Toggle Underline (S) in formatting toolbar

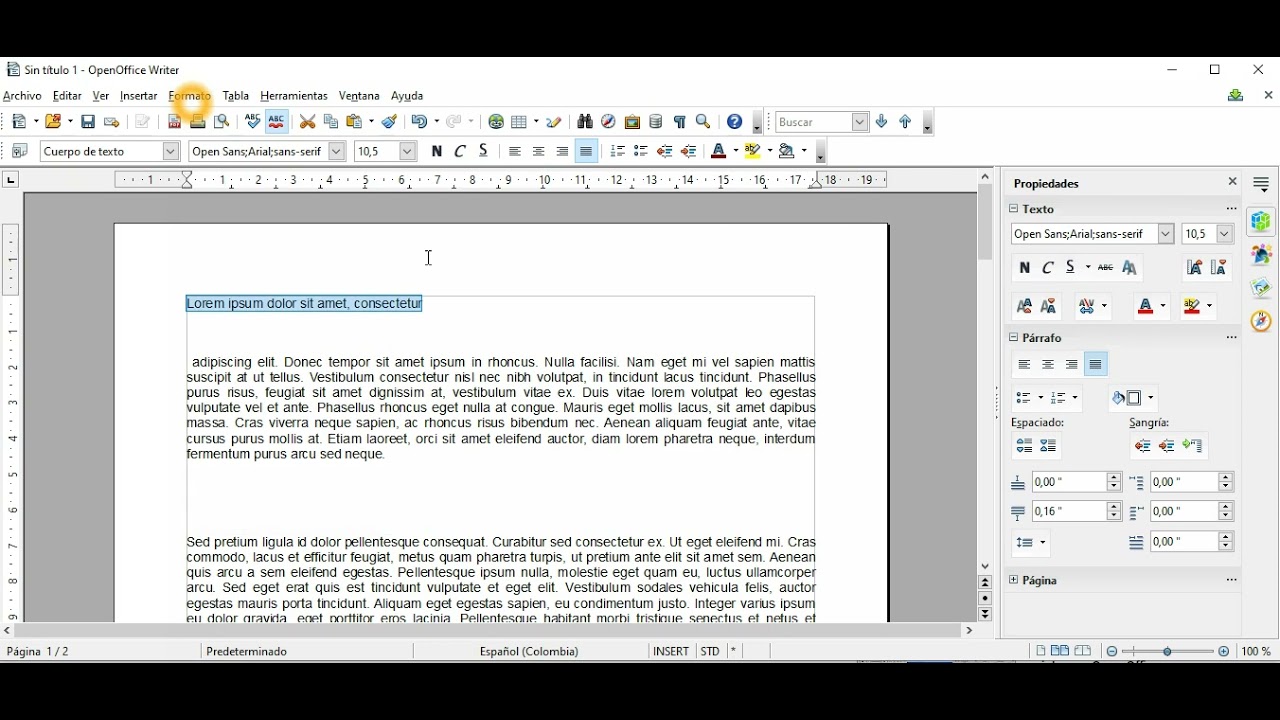point(485,152)
